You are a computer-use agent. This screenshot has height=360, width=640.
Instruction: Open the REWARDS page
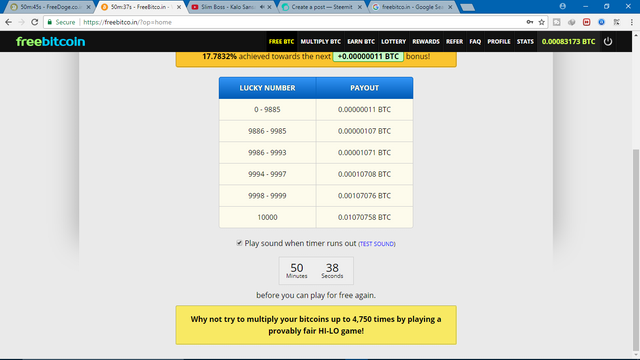(426, 41)
